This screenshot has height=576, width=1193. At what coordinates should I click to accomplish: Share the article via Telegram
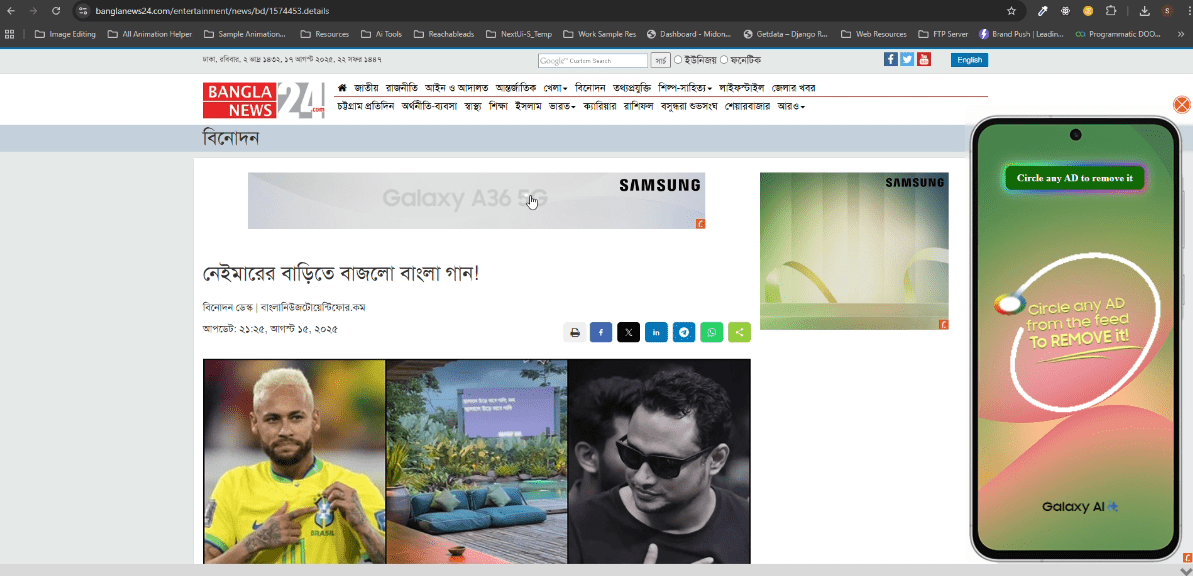pos(684,333)
